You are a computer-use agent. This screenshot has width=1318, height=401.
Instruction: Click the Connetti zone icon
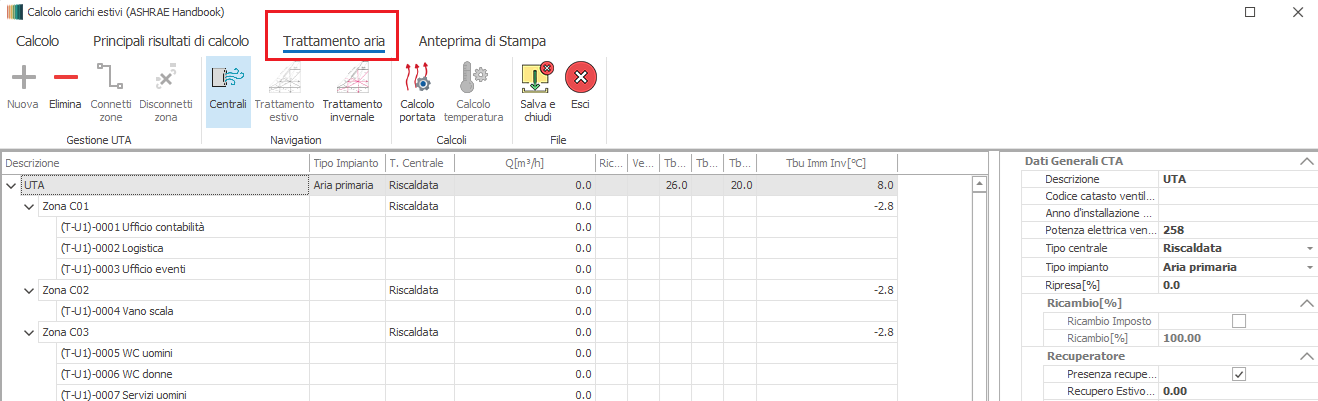110,78
